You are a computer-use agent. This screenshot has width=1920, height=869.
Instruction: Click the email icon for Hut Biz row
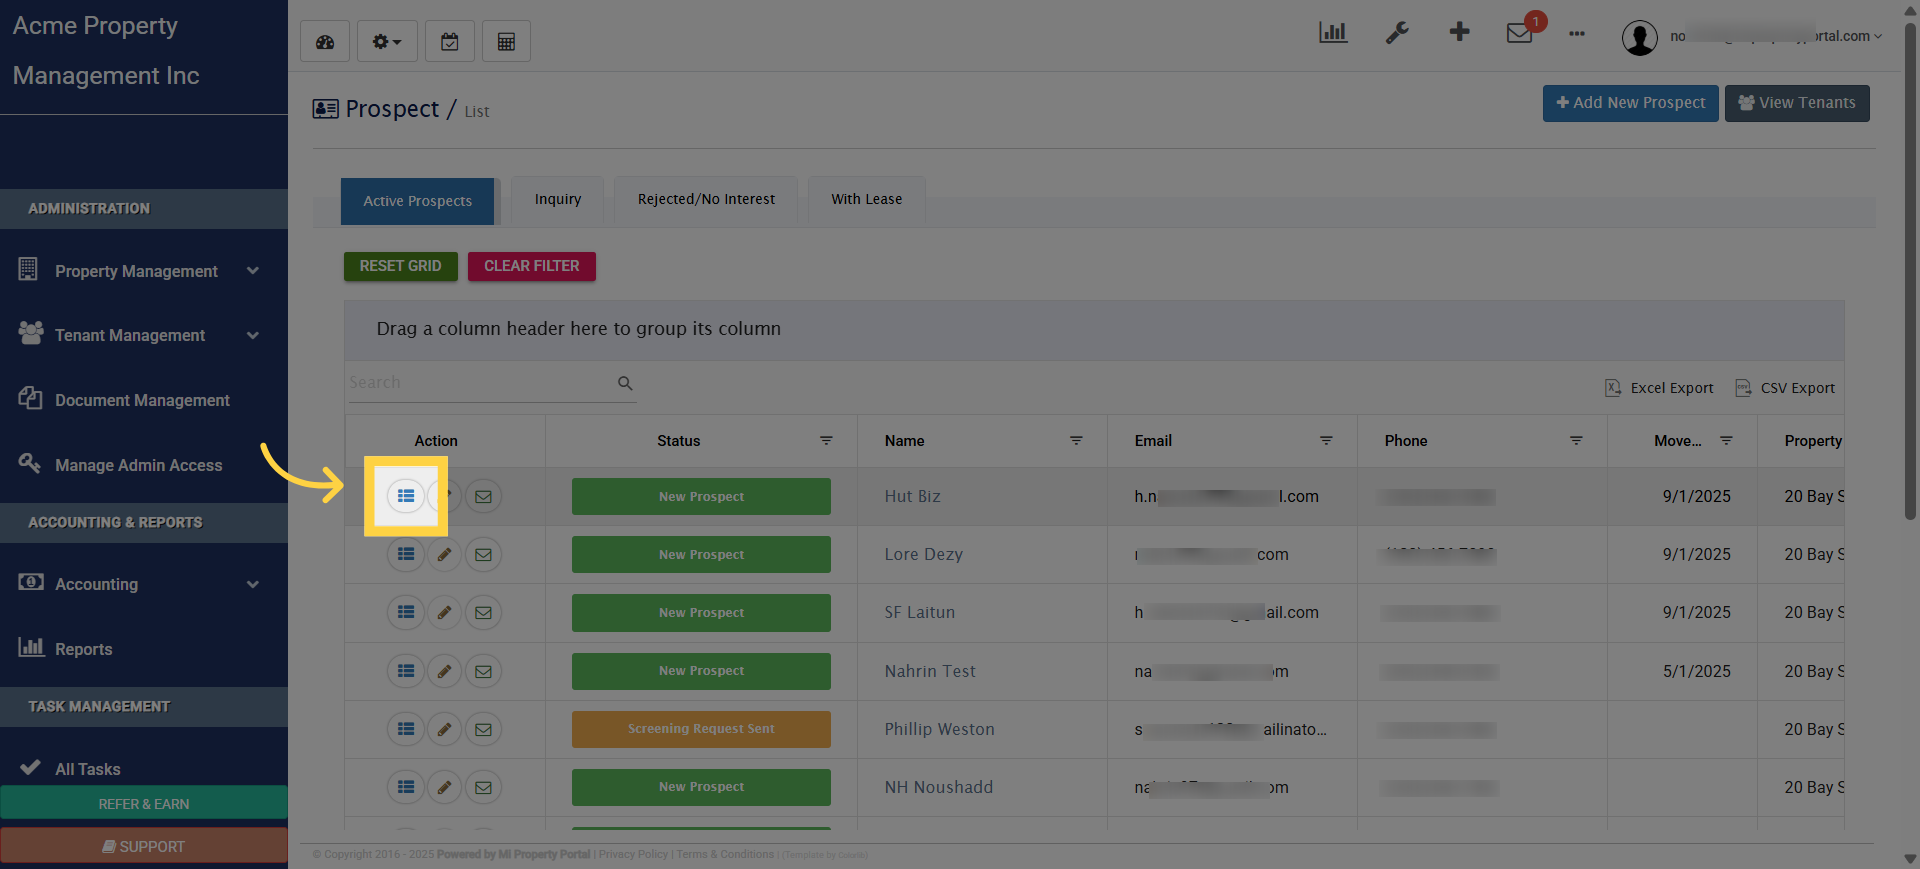(483, 497)
